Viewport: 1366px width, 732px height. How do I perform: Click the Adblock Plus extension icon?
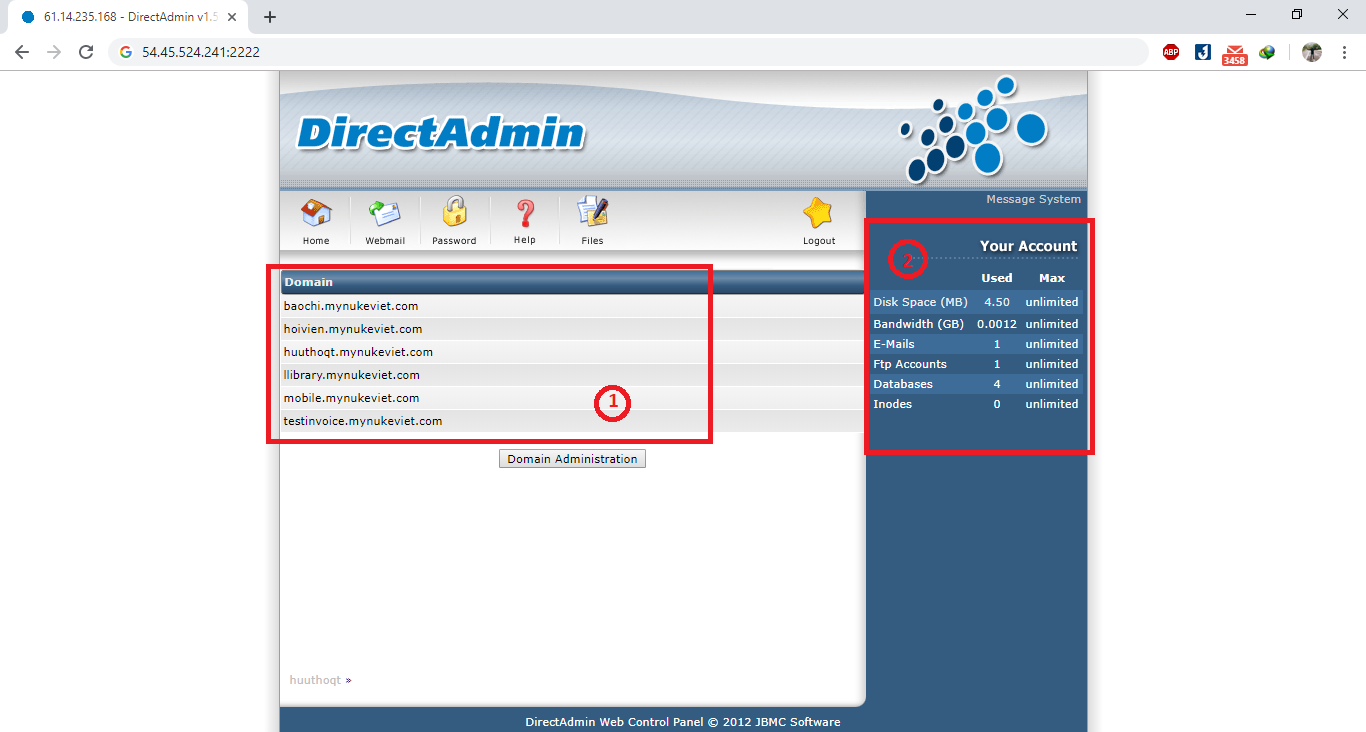pos(1171,52)
